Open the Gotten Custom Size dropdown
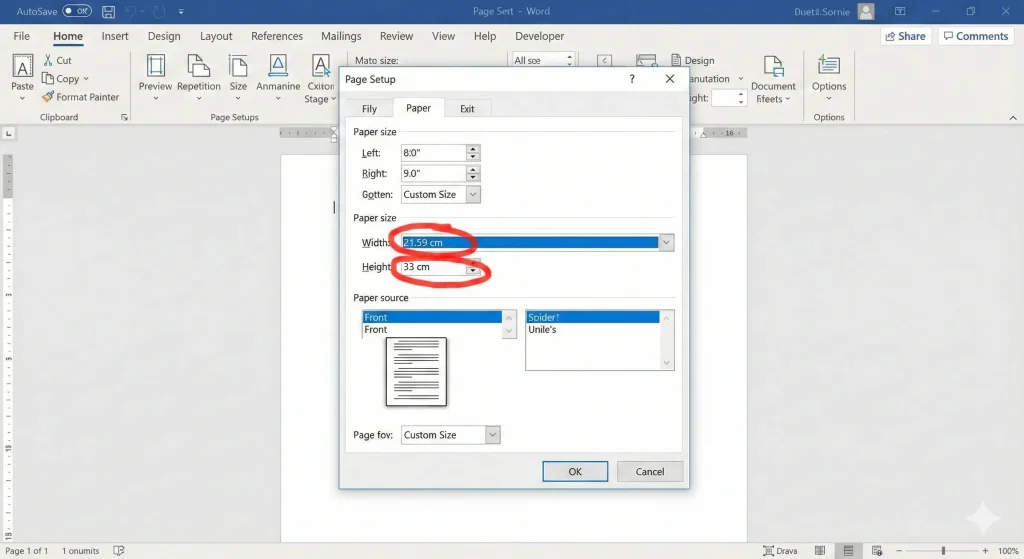The height and width of the screenshot is (559, 1024). 473,195
